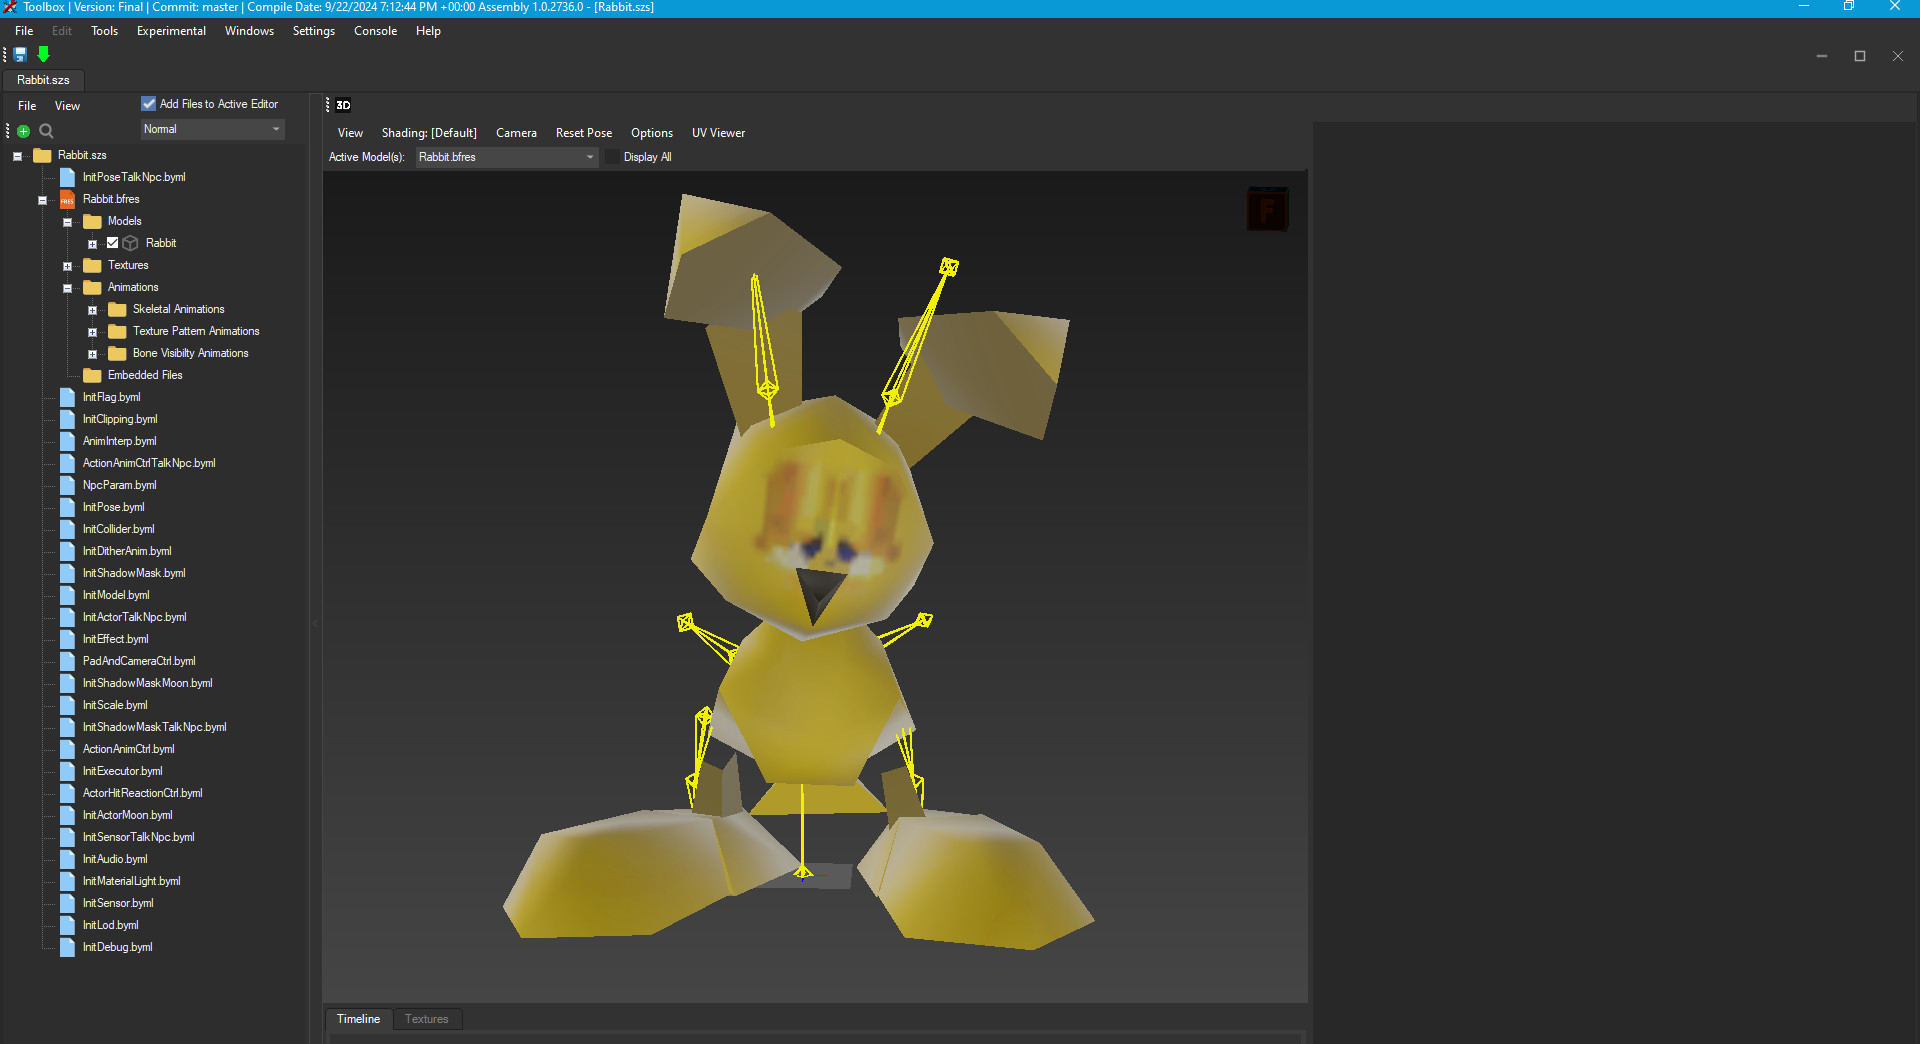Click the green plus icon to add files
Image resolution: width=1920 pixels, height=1044 pixels.
(x=22, y=131)
